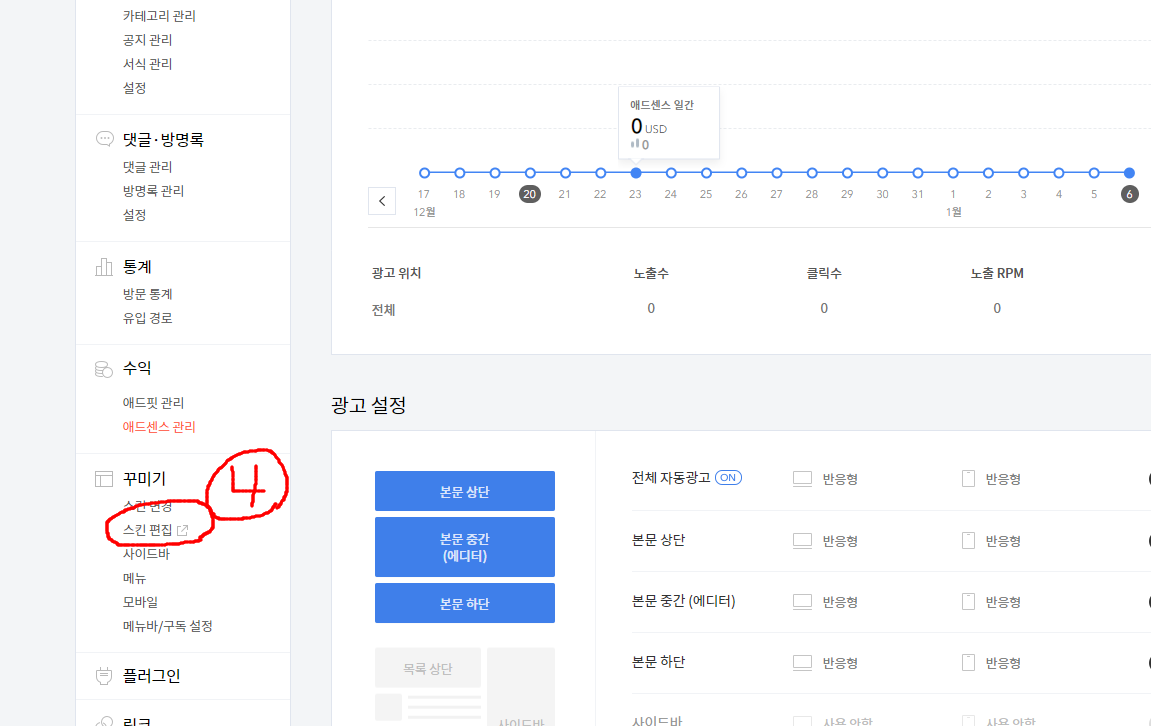The image size is (1151, 726).
Task: Open 서식 관리 menu item
Action: click(148, 64)
